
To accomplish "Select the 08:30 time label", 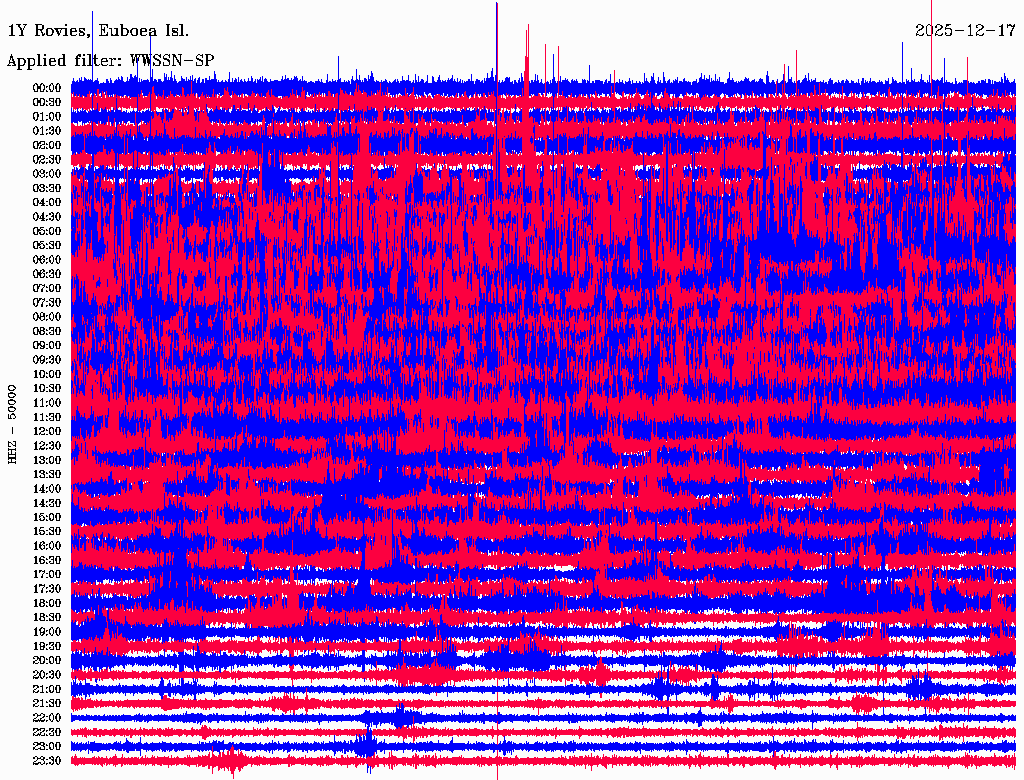I will pos(47,331).
